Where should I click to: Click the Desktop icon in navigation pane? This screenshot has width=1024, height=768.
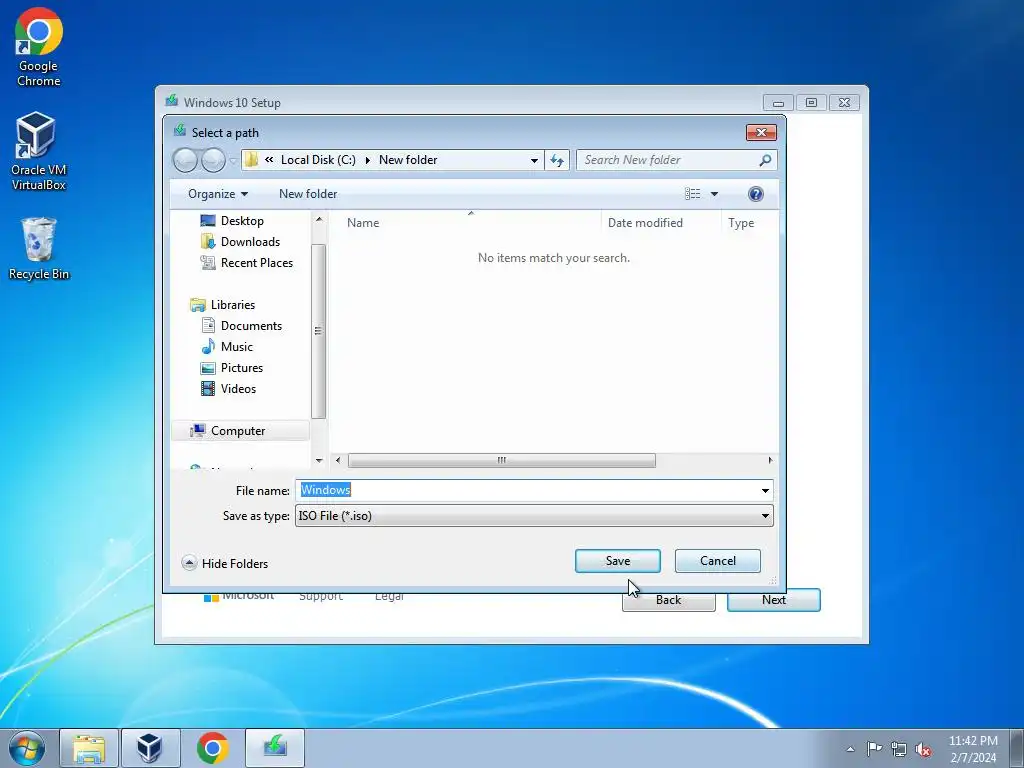click(x=208, y=221)
